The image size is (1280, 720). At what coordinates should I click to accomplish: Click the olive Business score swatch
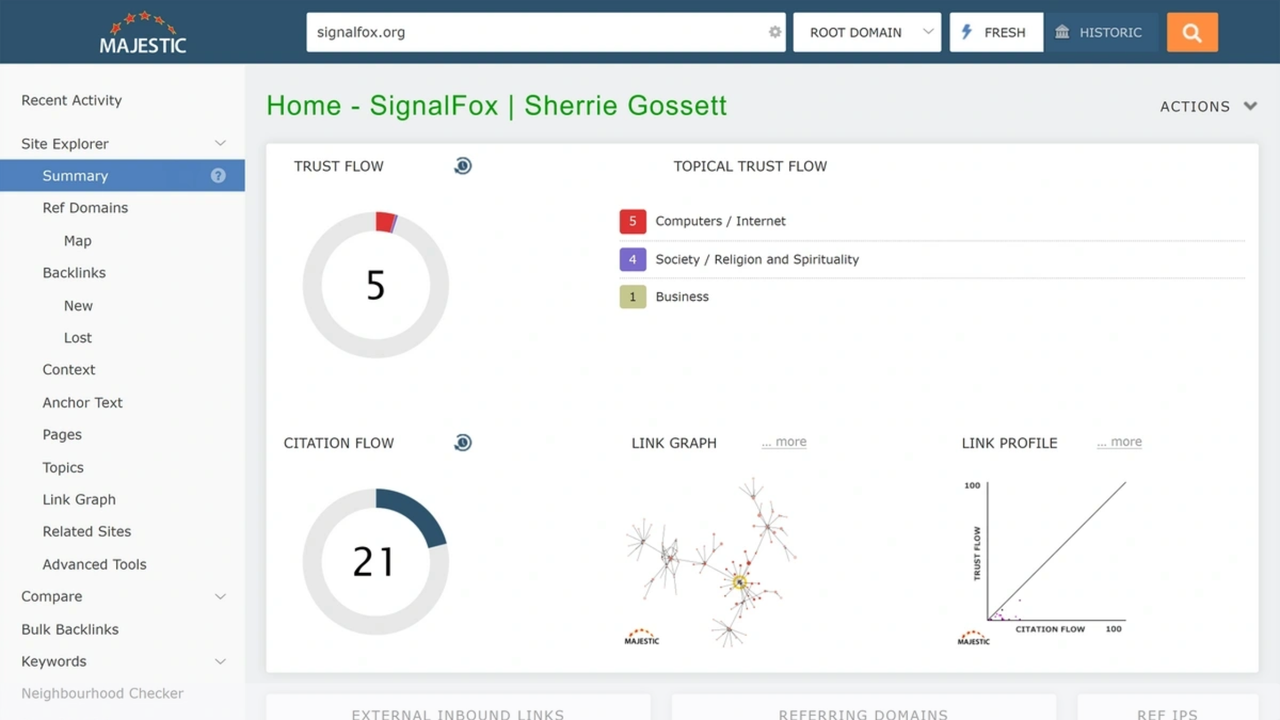click(x=632, y=297)
